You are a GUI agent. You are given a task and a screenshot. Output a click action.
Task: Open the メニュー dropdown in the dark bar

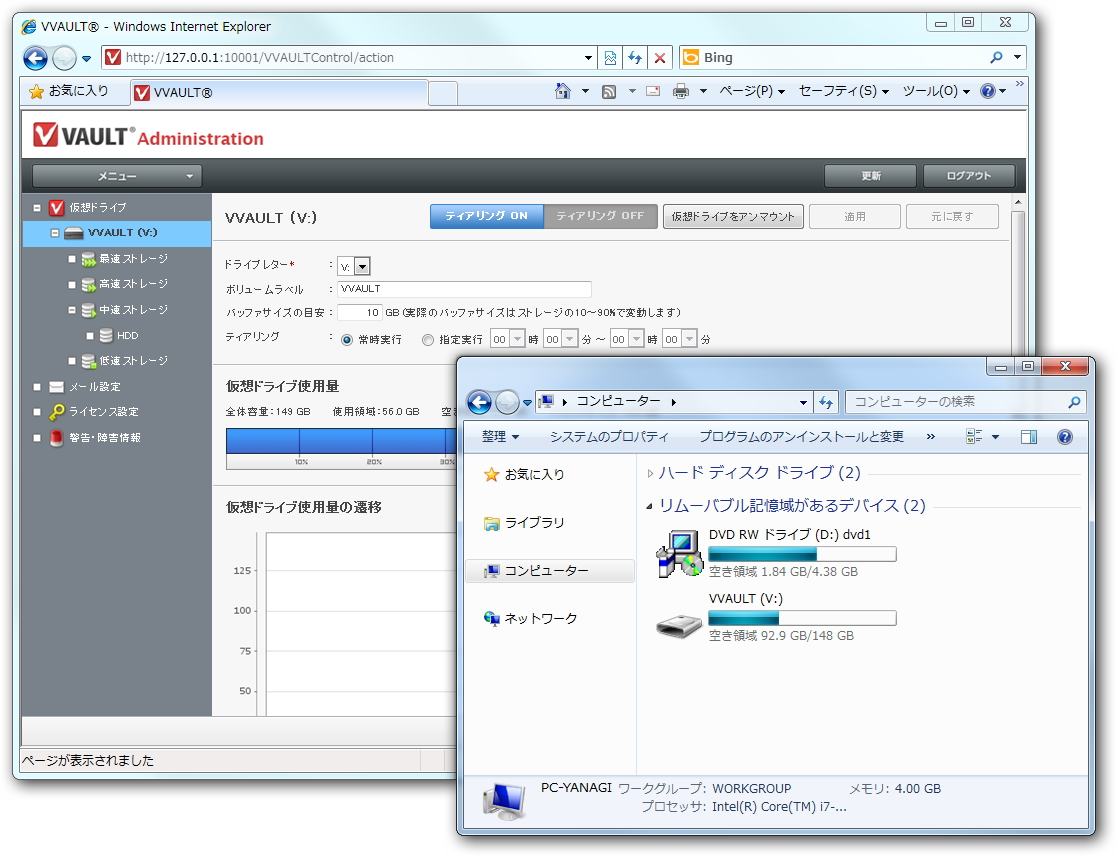[x=117, y=176]
